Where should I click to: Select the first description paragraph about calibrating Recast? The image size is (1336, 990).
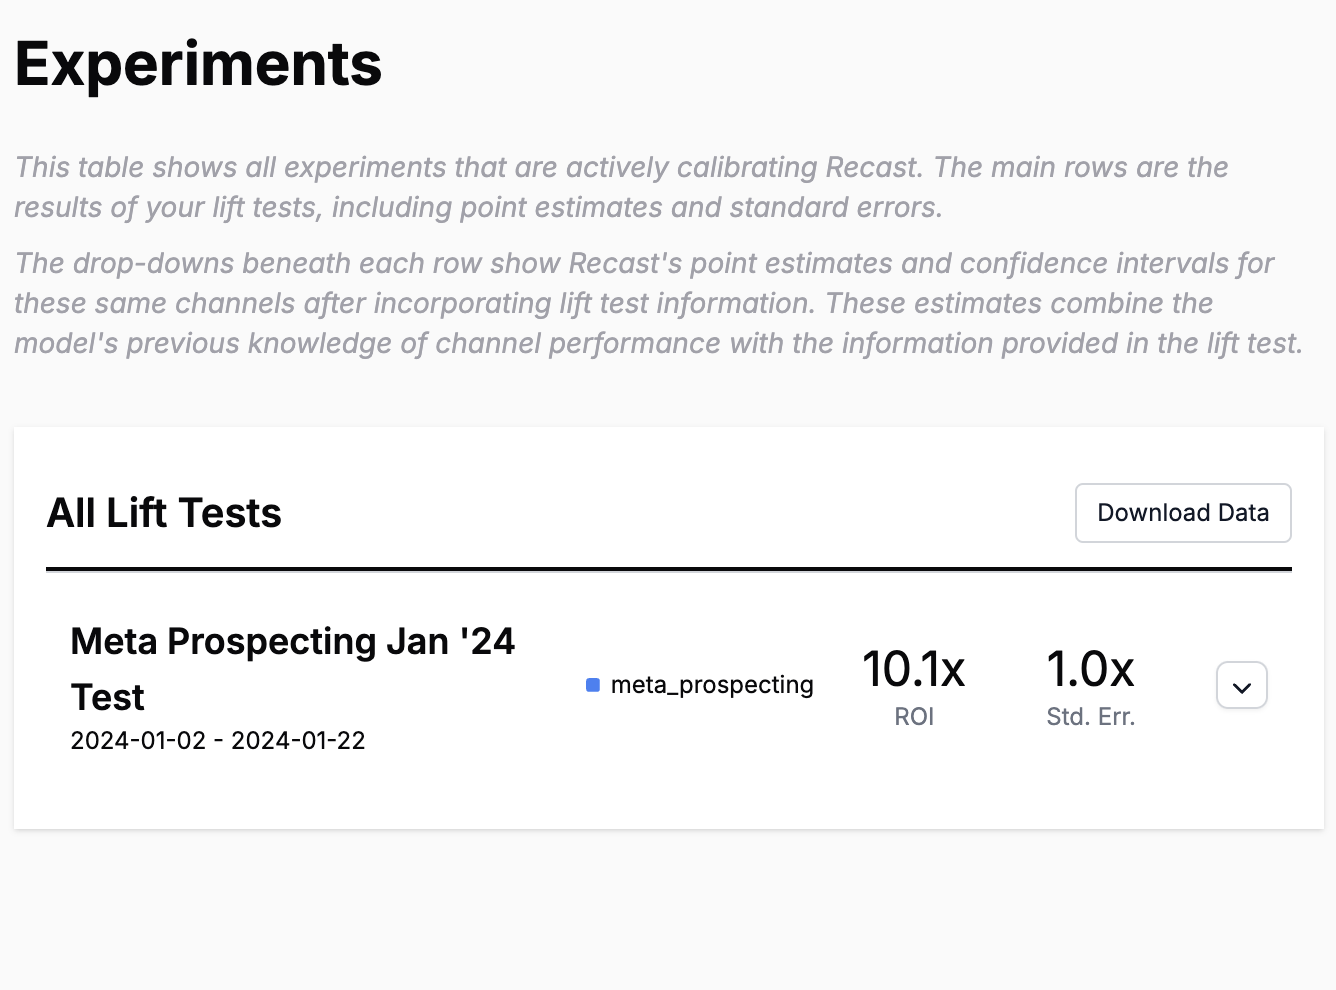[620, 187]
